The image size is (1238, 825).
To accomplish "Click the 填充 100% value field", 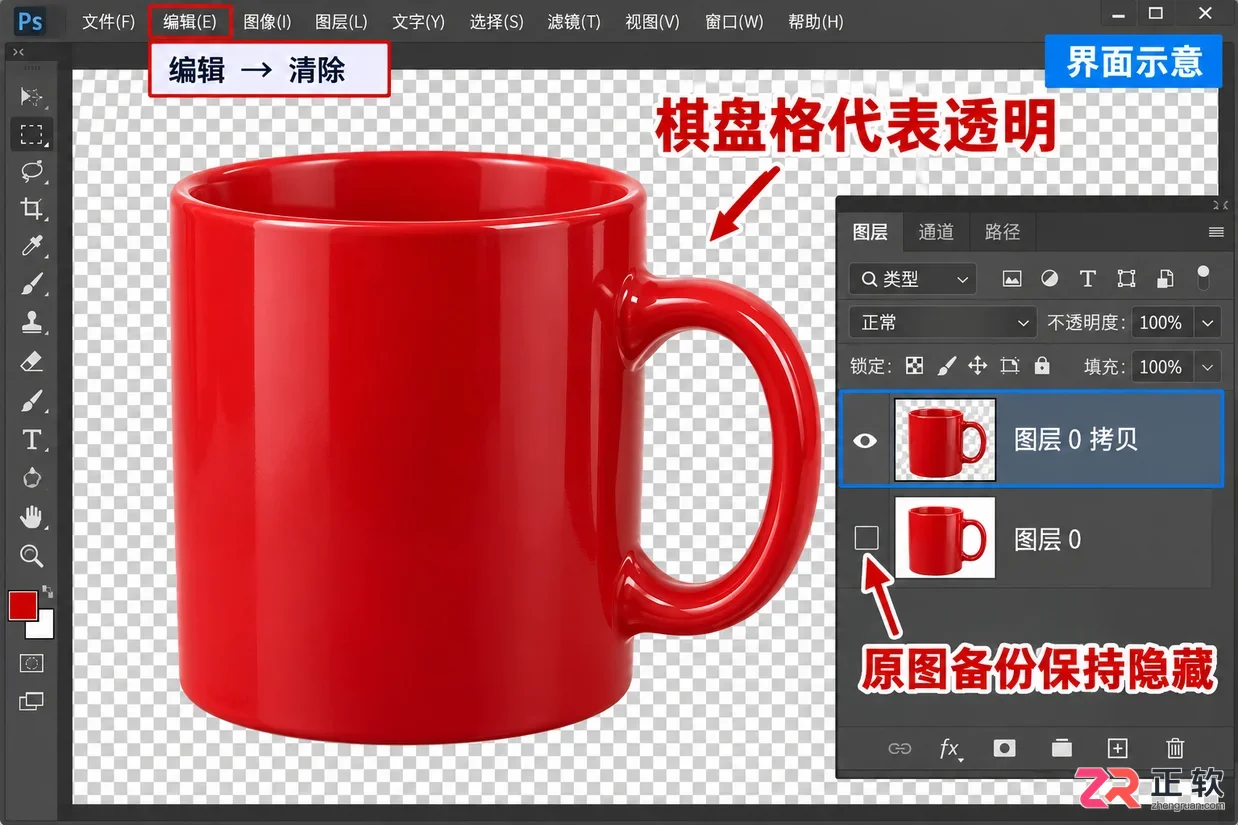I will [1161, 367].
